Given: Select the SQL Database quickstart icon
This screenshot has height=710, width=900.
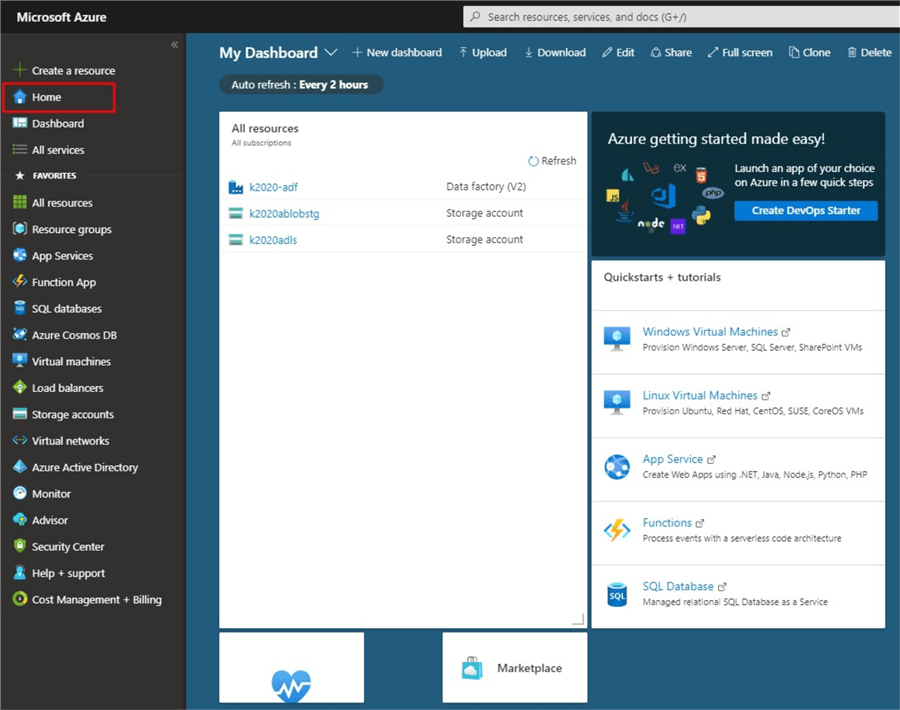Looking at the screenshot, I should [x=617, y=594].
